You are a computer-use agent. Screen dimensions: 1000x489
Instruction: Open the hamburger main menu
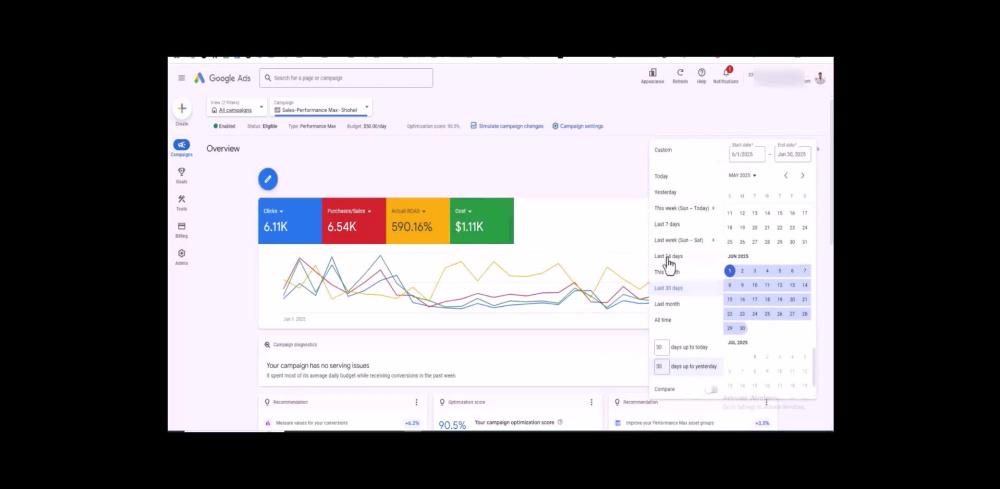coord(182,78)
